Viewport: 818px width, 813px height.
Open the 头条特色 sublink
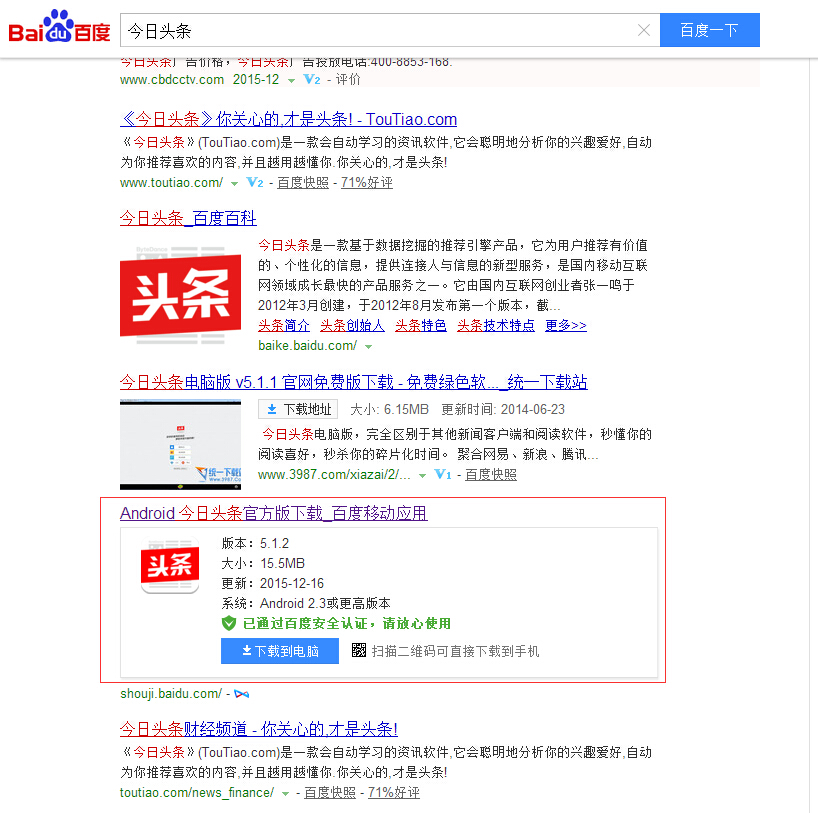(420, 326)
